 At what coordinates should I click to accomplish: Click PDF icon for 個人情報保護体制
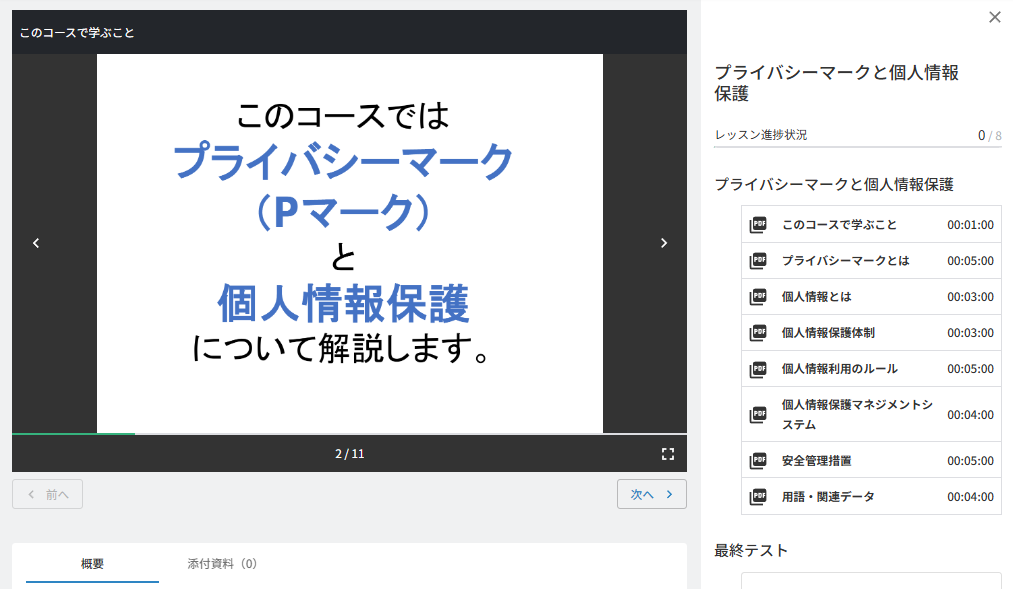[758, 333]
